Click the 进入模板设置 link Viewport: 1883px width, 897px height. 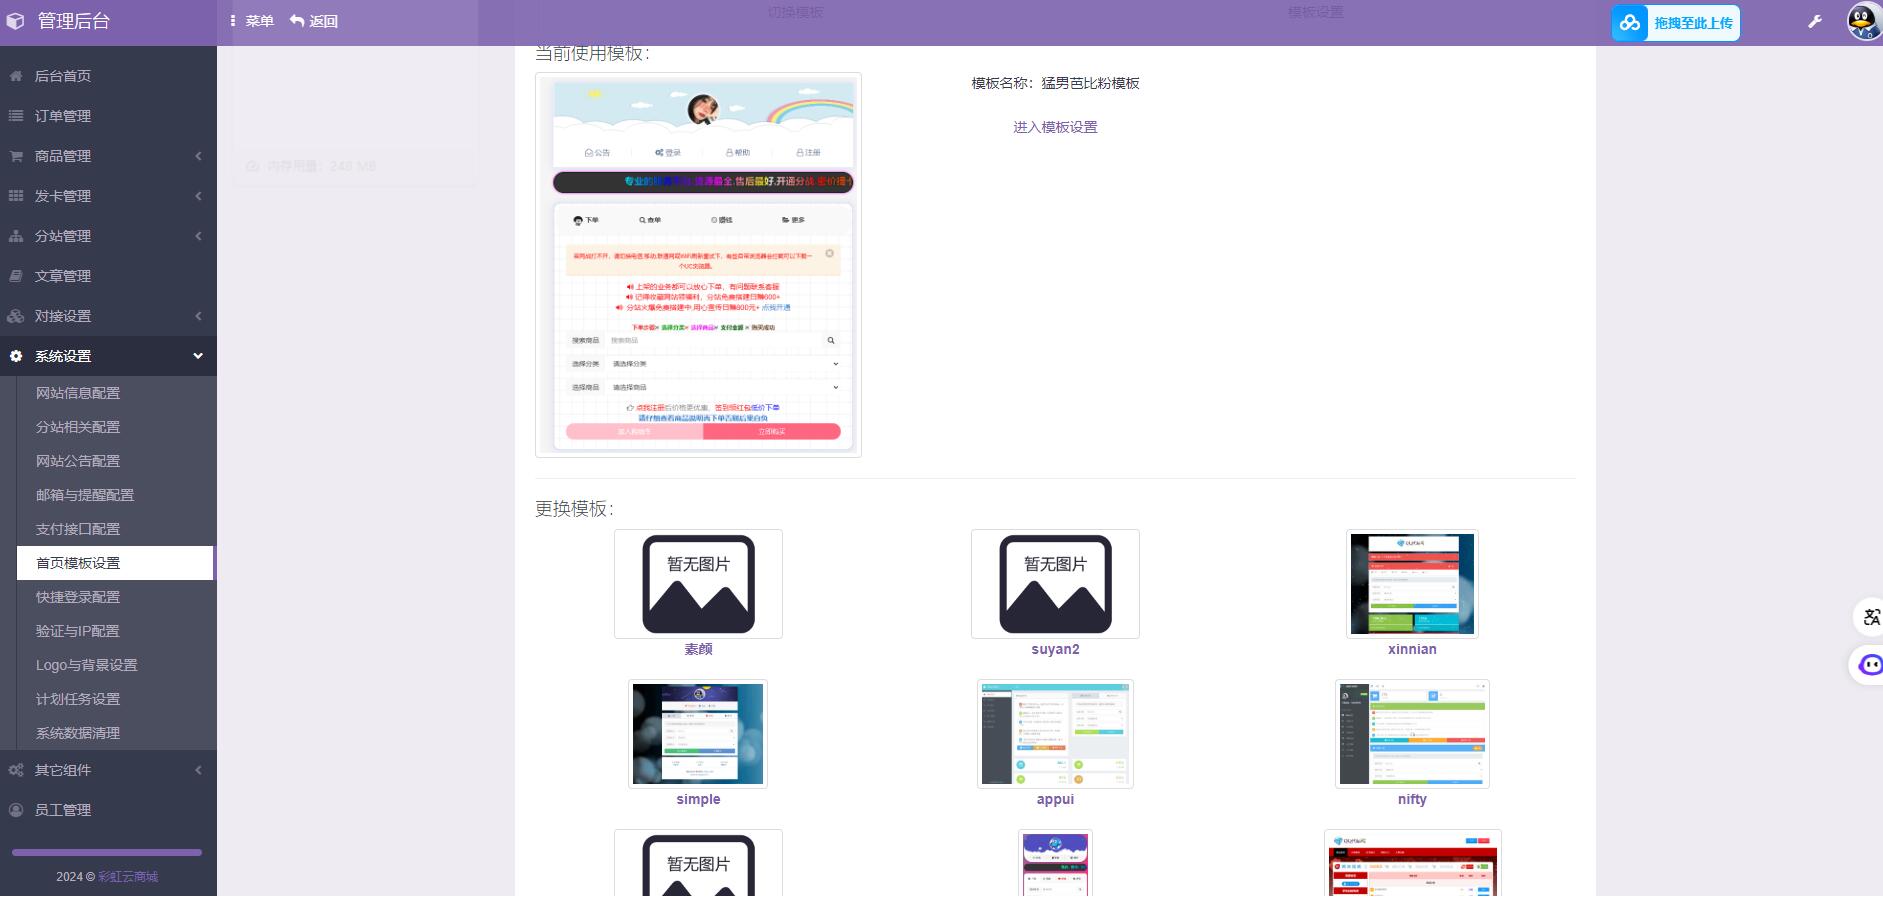click(1055, 127)
